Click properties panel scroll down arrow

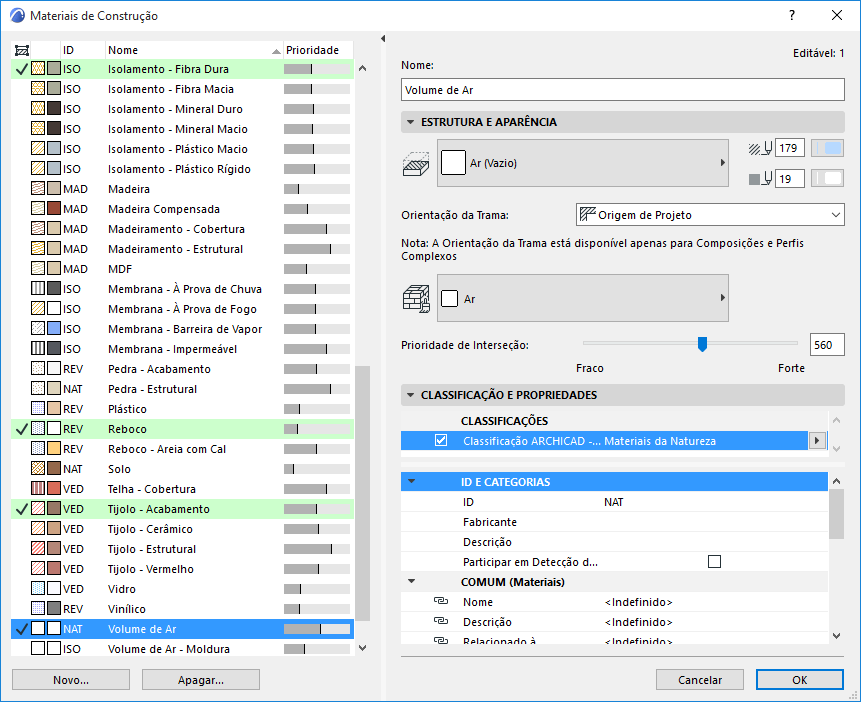(836, 636)
